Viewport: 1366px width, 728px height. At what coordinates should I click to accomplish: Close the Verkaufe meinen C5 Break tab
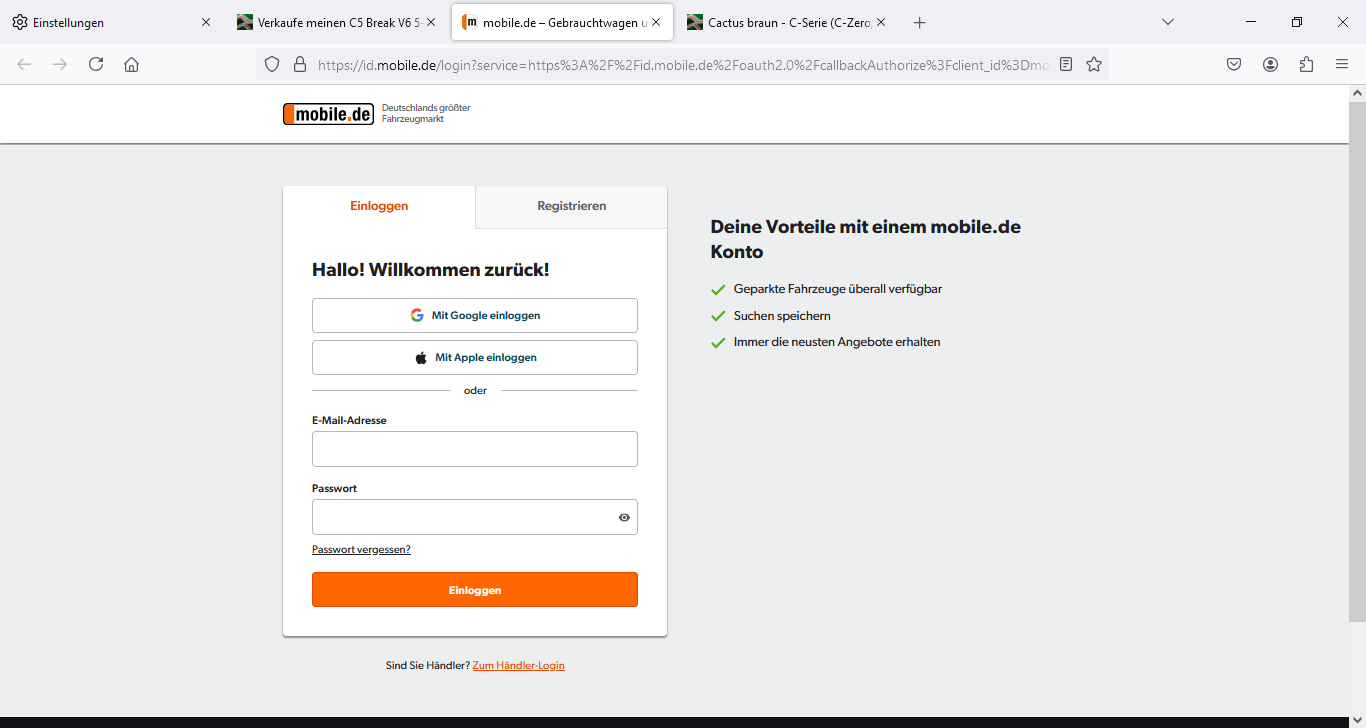point(431,22)
